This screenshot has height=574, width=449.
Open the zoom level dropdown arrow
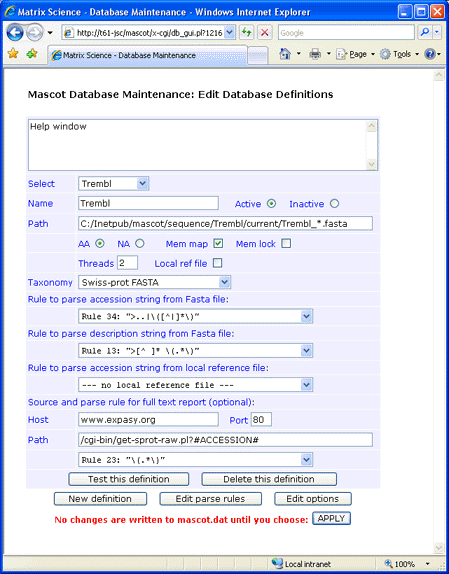click(427, 564)
